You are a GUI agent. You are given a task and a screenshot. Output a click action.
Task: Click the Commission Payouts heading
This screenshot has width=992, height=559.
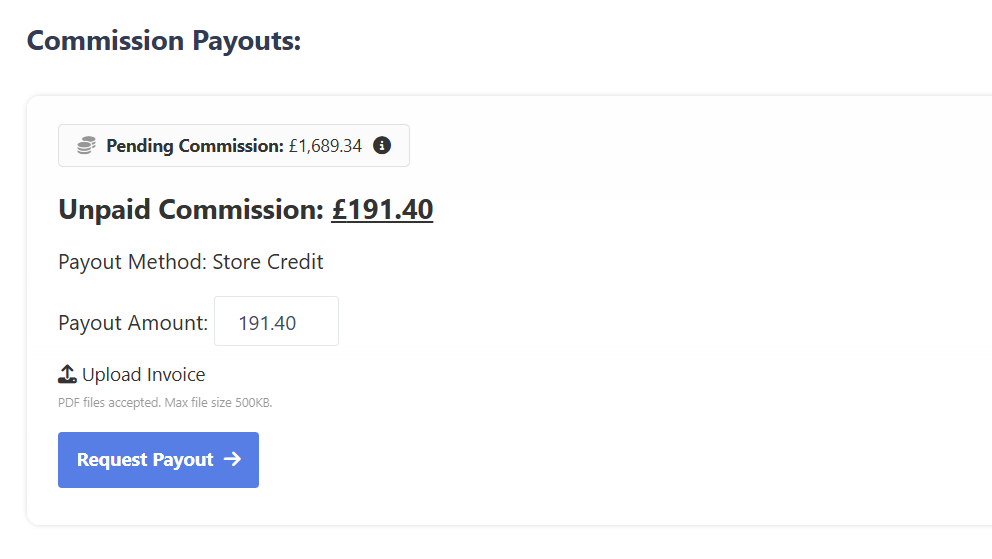(x=163, y=41)
